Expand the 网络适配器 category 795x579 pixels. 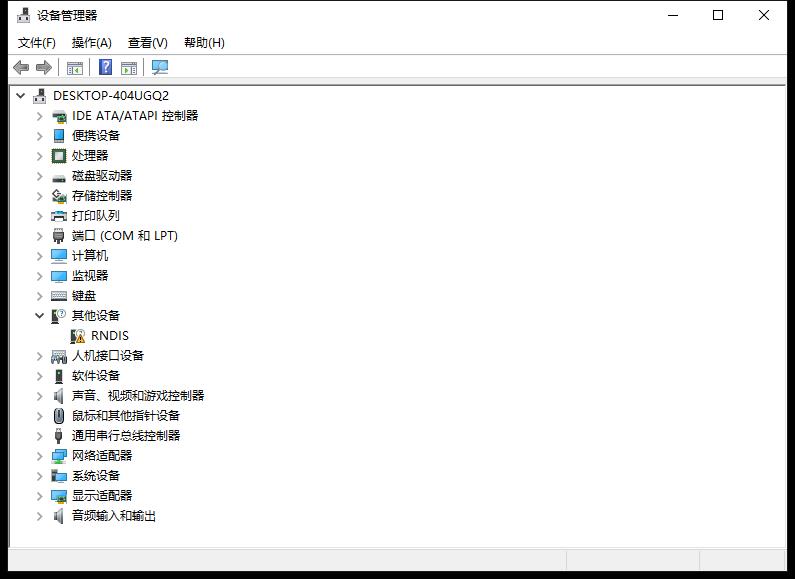pyautogui.click(x=40, y=456)
